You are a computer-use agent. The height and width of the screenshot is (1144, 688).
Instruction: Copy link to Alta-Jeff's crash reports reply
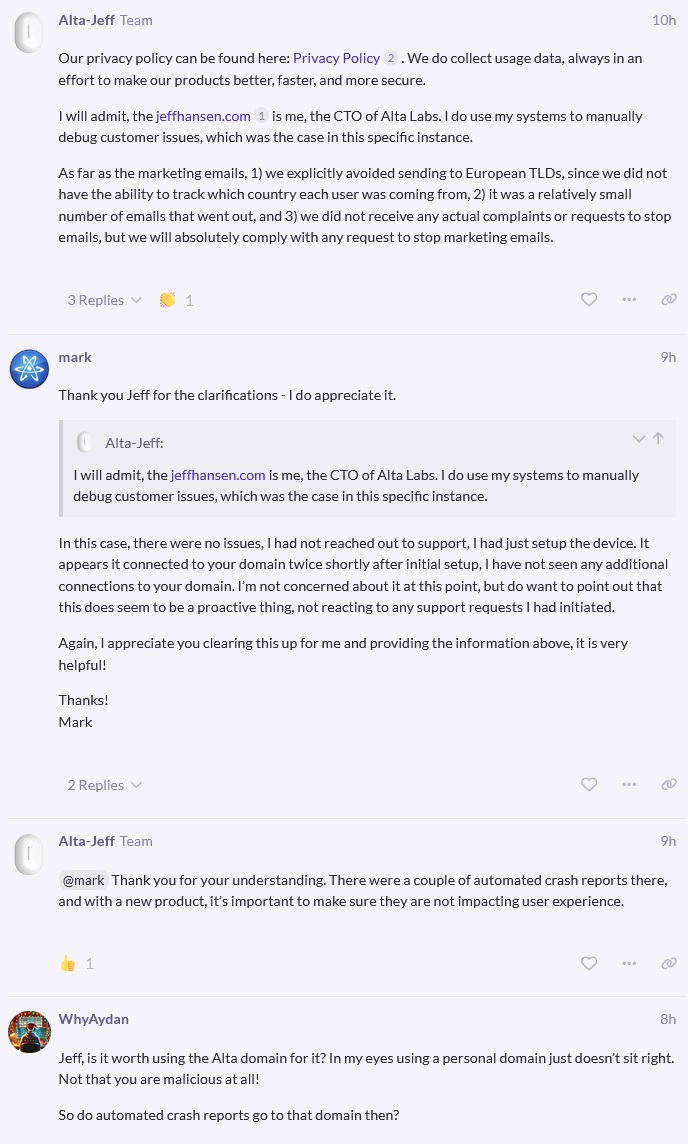669,963
